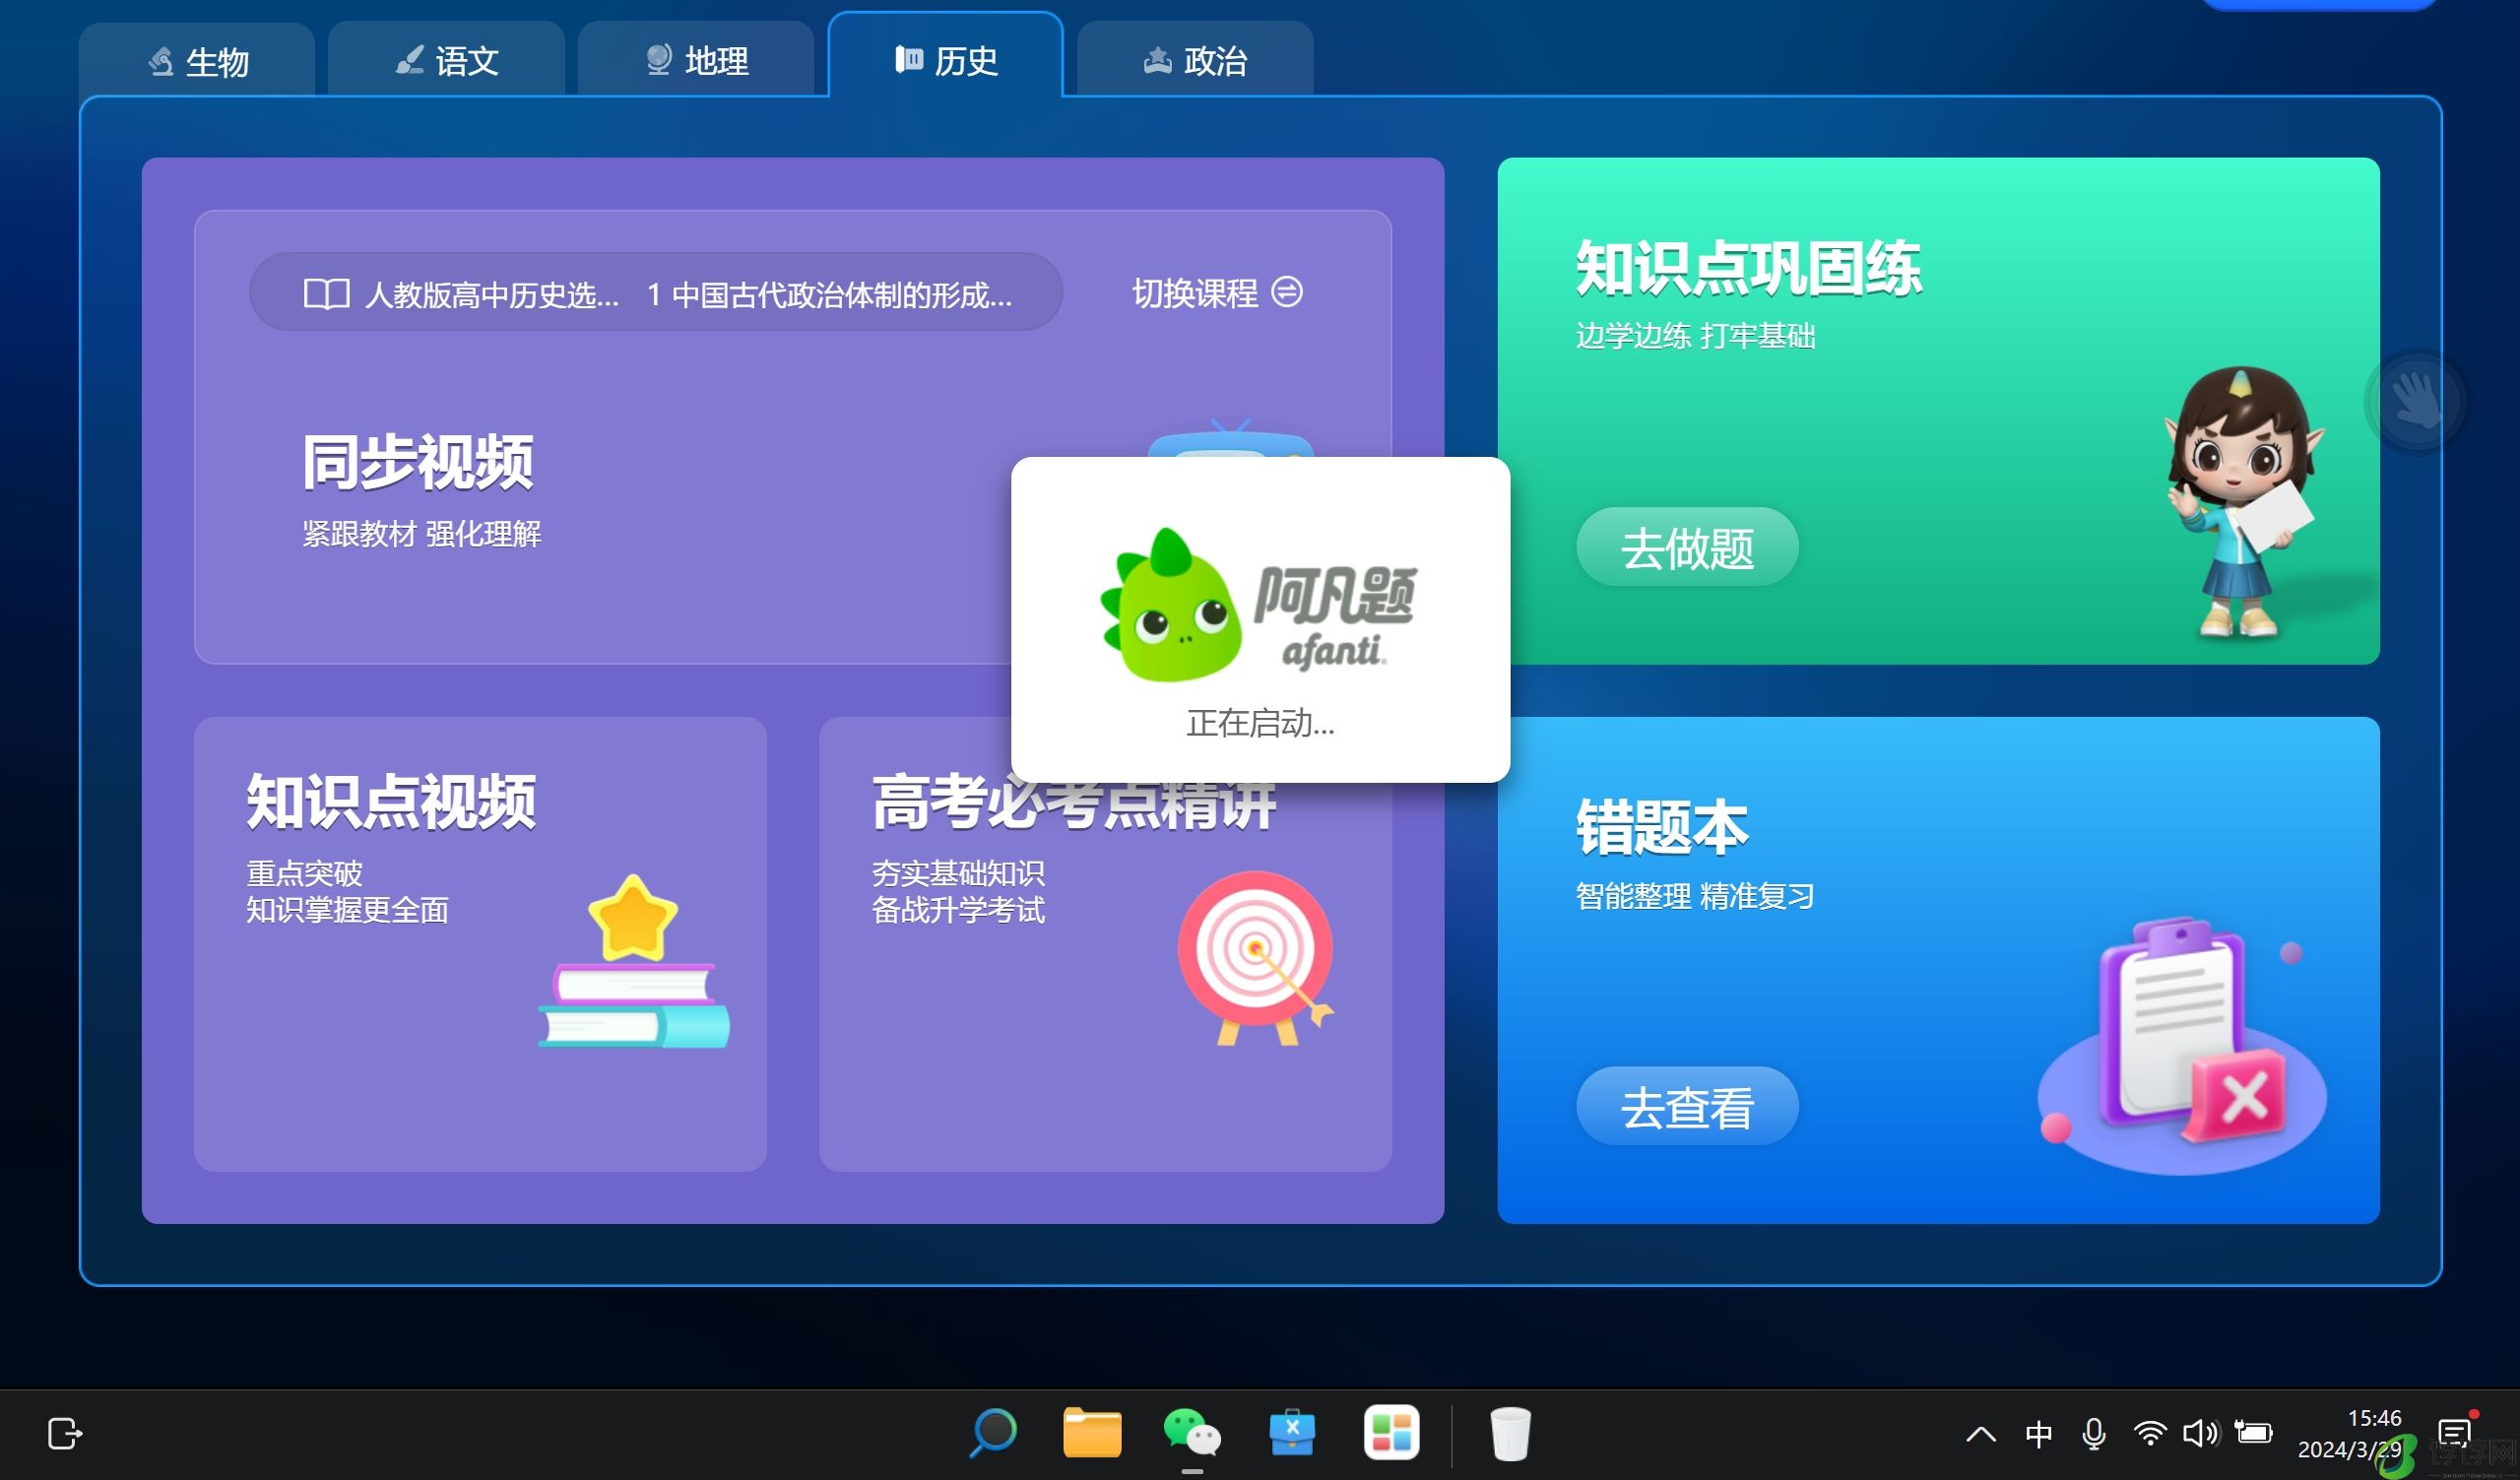Switch to the 政治 subject tab
This screenshot has height=1480, width=2520.
1195,60
